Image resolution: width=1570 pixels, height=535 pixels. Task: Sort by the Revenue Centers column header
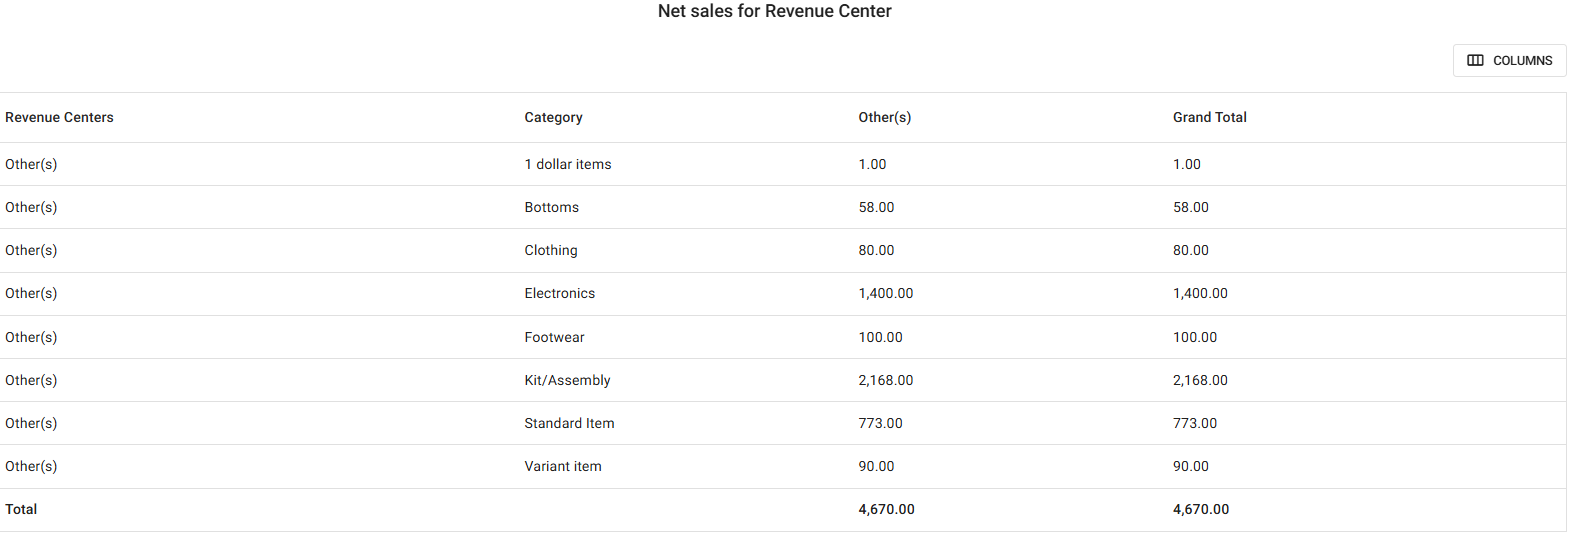click(59, 118)
